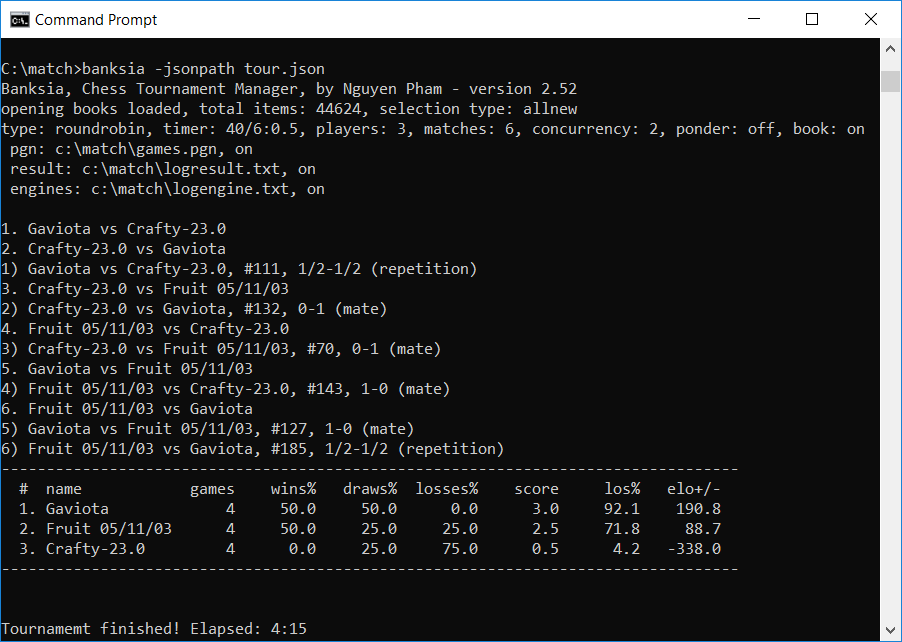Click the 'wins%' column header
This screenshot has width=902, height=642.
pyautogui.click(x=293, y=490)
